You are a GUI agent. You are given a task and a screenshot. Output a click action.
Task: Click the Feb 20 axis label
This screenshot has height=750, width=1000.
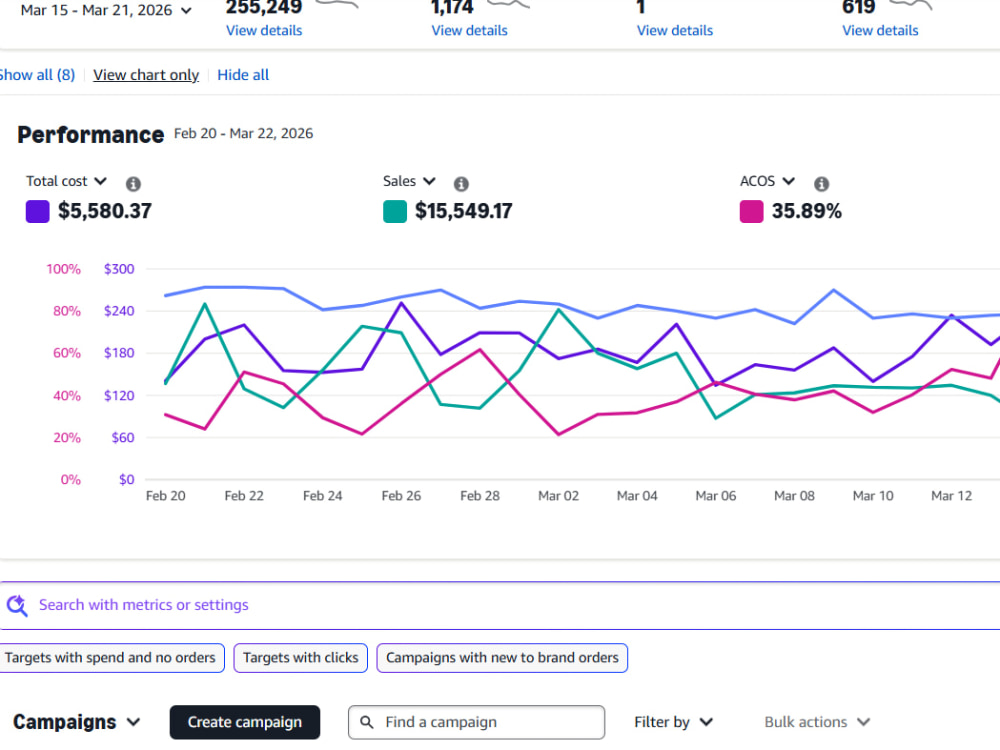(165, 496)
